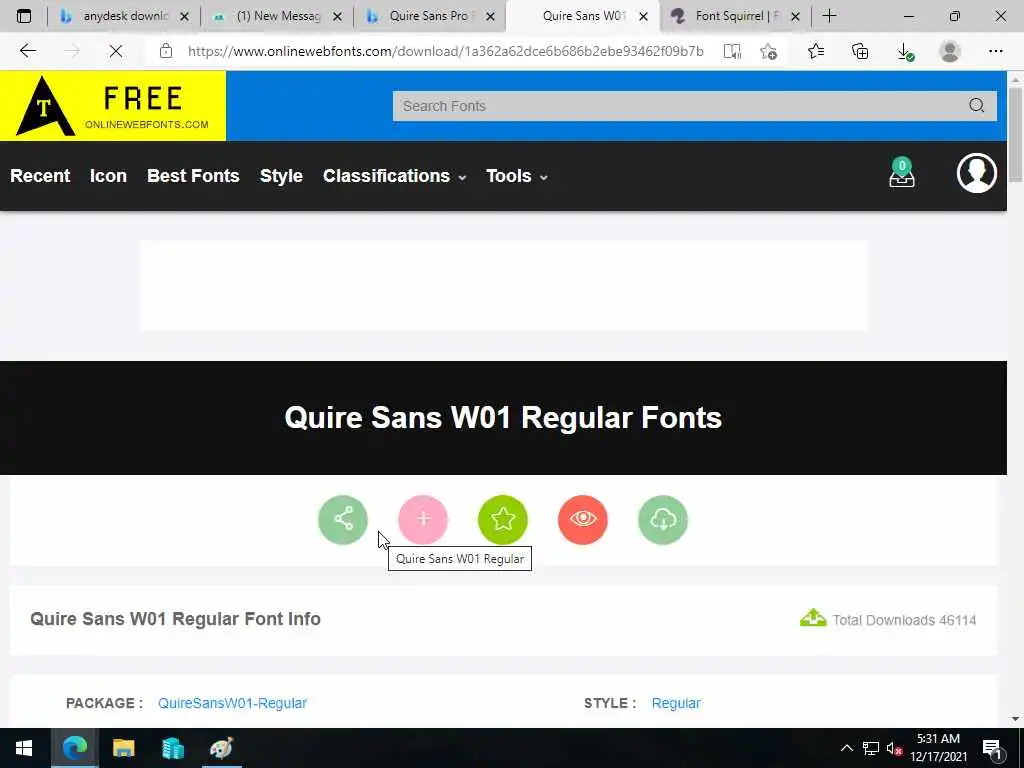Click the Total Downloads 46114 text

(904, 620)
